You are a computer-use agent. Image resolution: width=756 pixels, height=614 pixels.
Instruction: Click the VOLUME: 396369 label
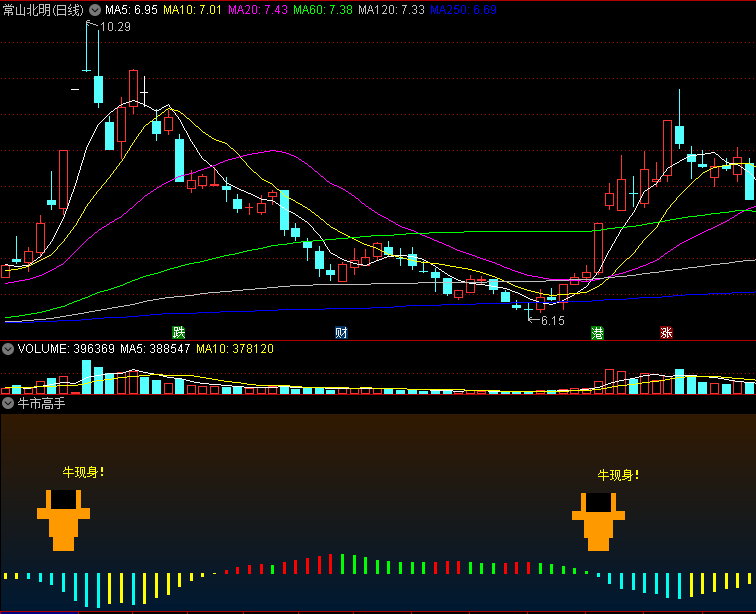click(66, 349)
